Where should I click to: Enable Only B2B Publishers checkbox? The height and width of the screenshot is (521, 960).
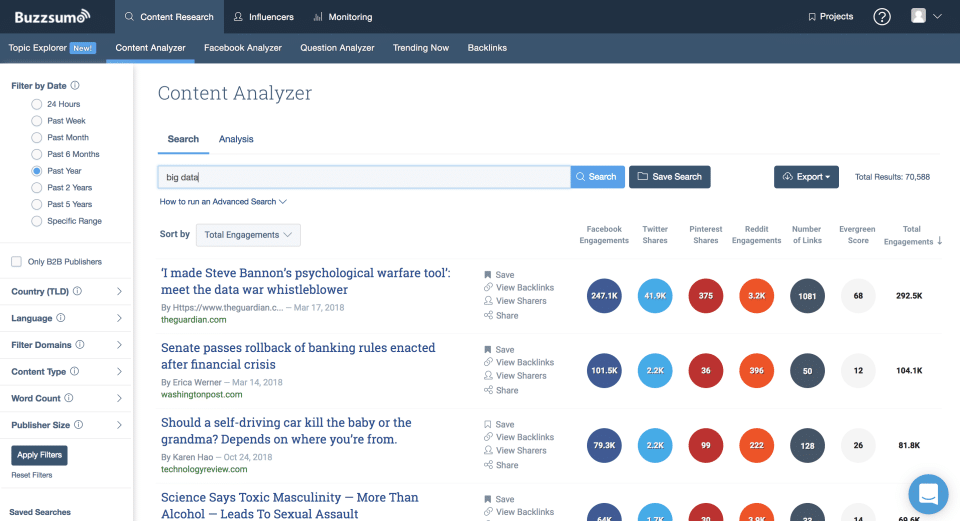(16, 262)
